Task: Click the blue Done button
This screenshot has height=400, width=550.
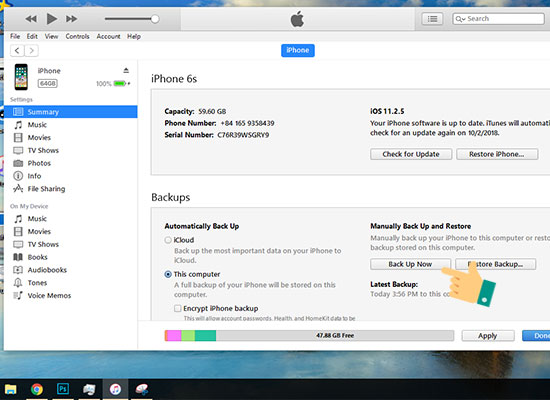Action: point(537,336)
